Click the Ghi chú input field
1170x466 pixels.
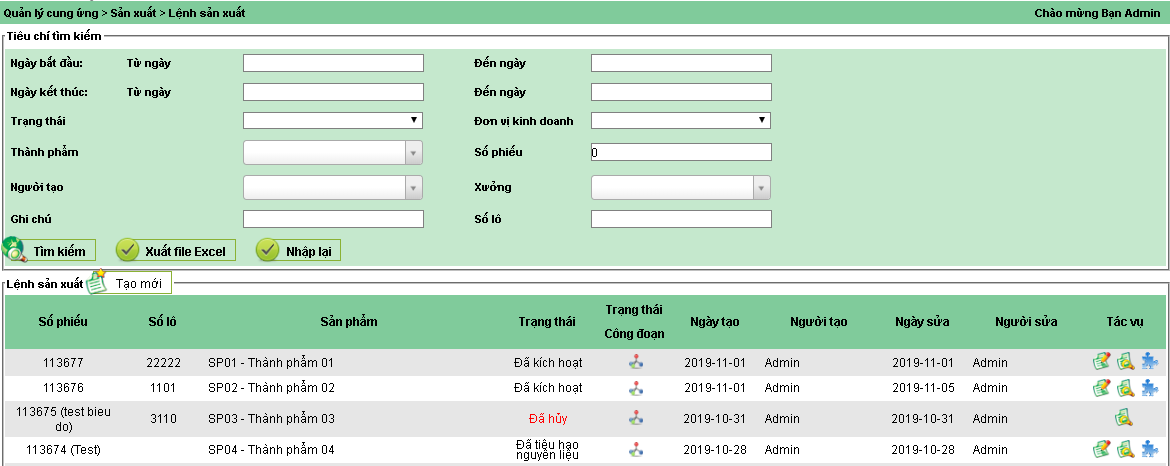point(334,218)
